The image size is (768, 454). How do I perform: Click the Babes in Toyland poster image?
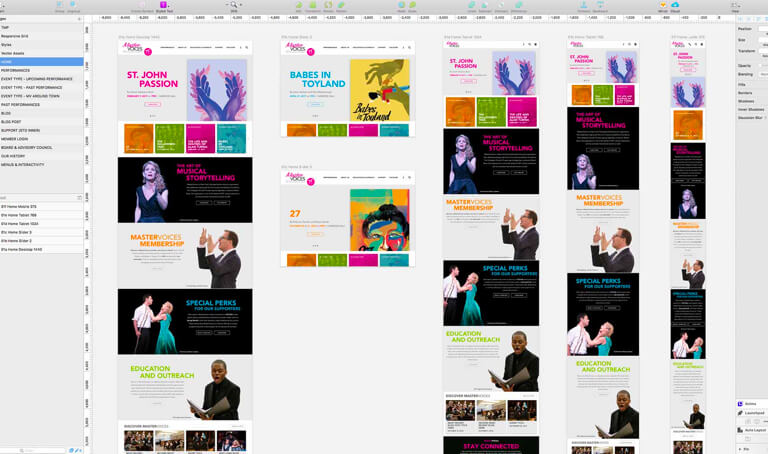coord(380,90)
